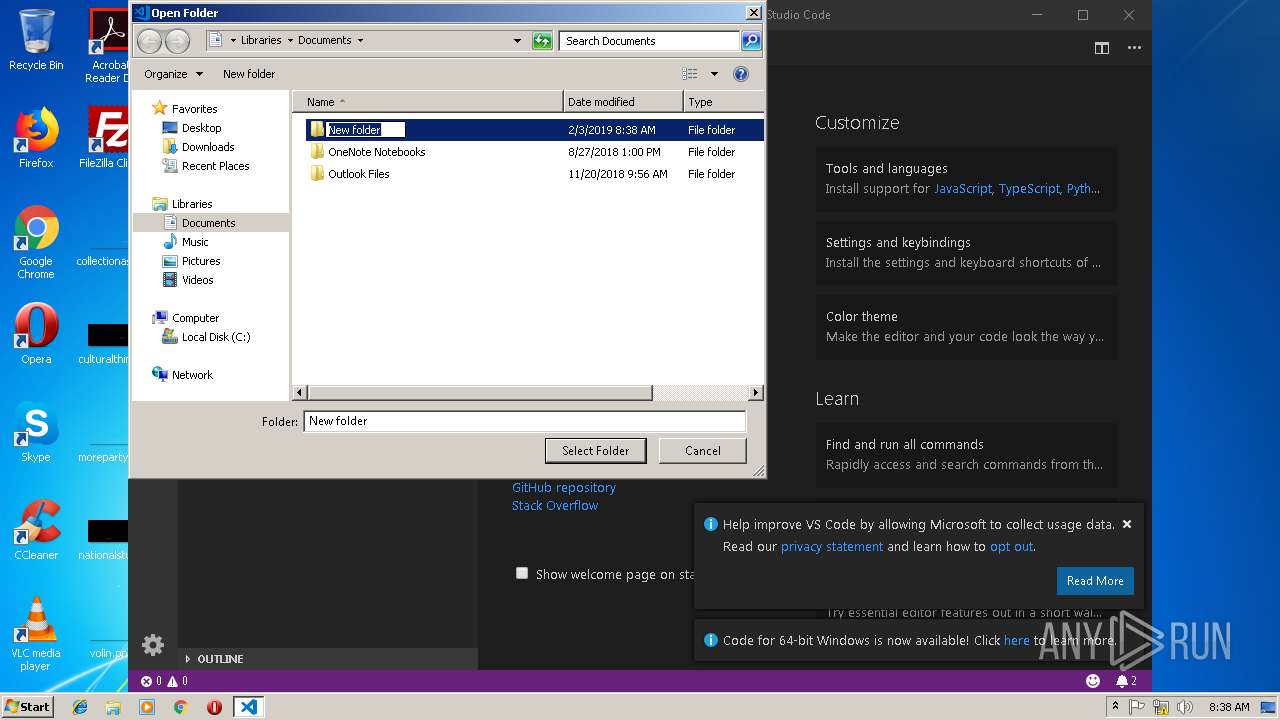Expand the Libraries breadcrumb arrow
Viewport: 1280px width, 720px height.
pos(290,41)
